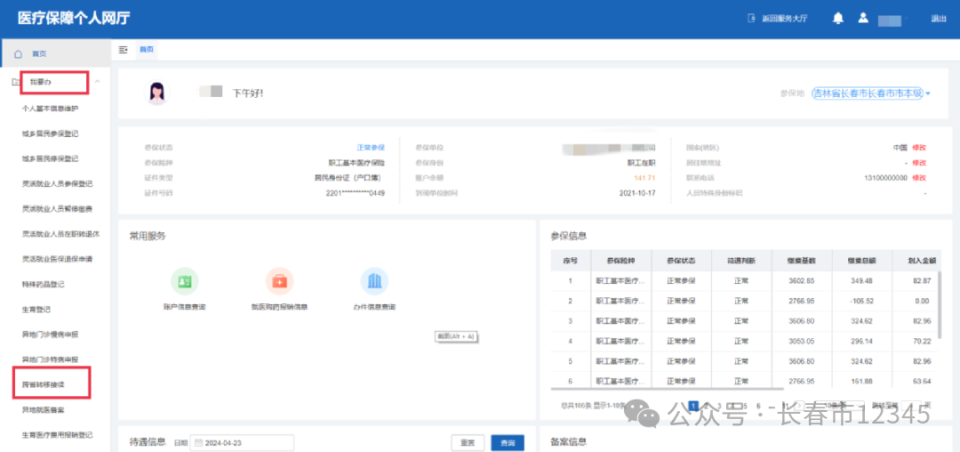
Task: Open 城乡居民停保登记 in sidebar
Action: point(50,159)
